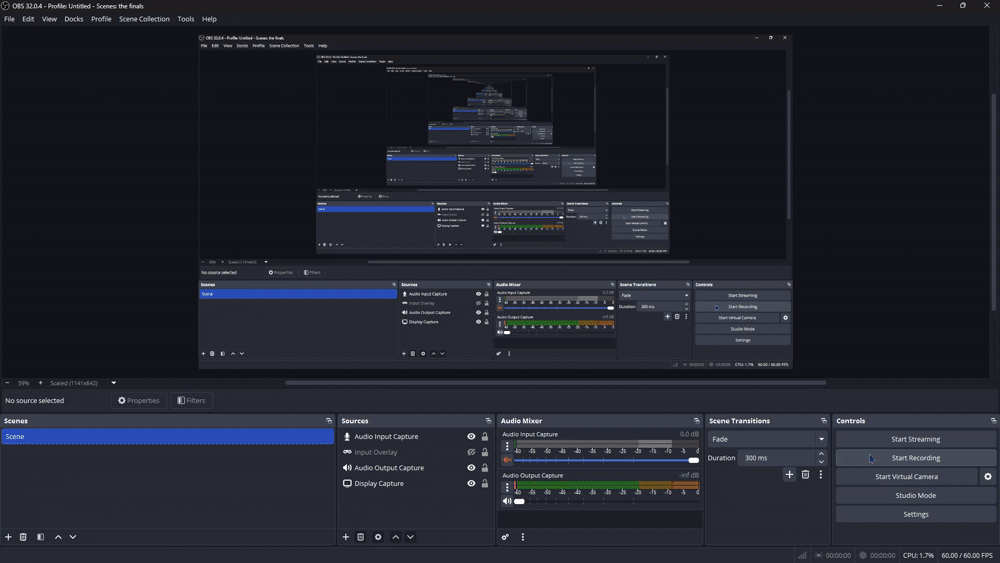This screenshot has height=563, width=1000.
Task: Open the Docks menu
Action: 73,19
